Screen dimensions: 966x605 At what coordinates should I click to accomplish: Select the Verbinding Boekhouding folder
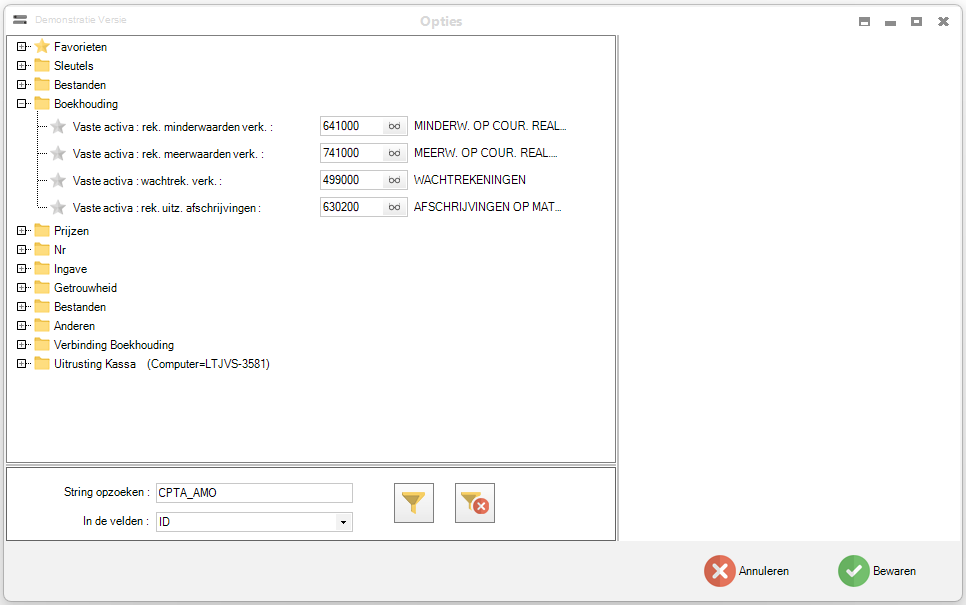pos(113,345)
